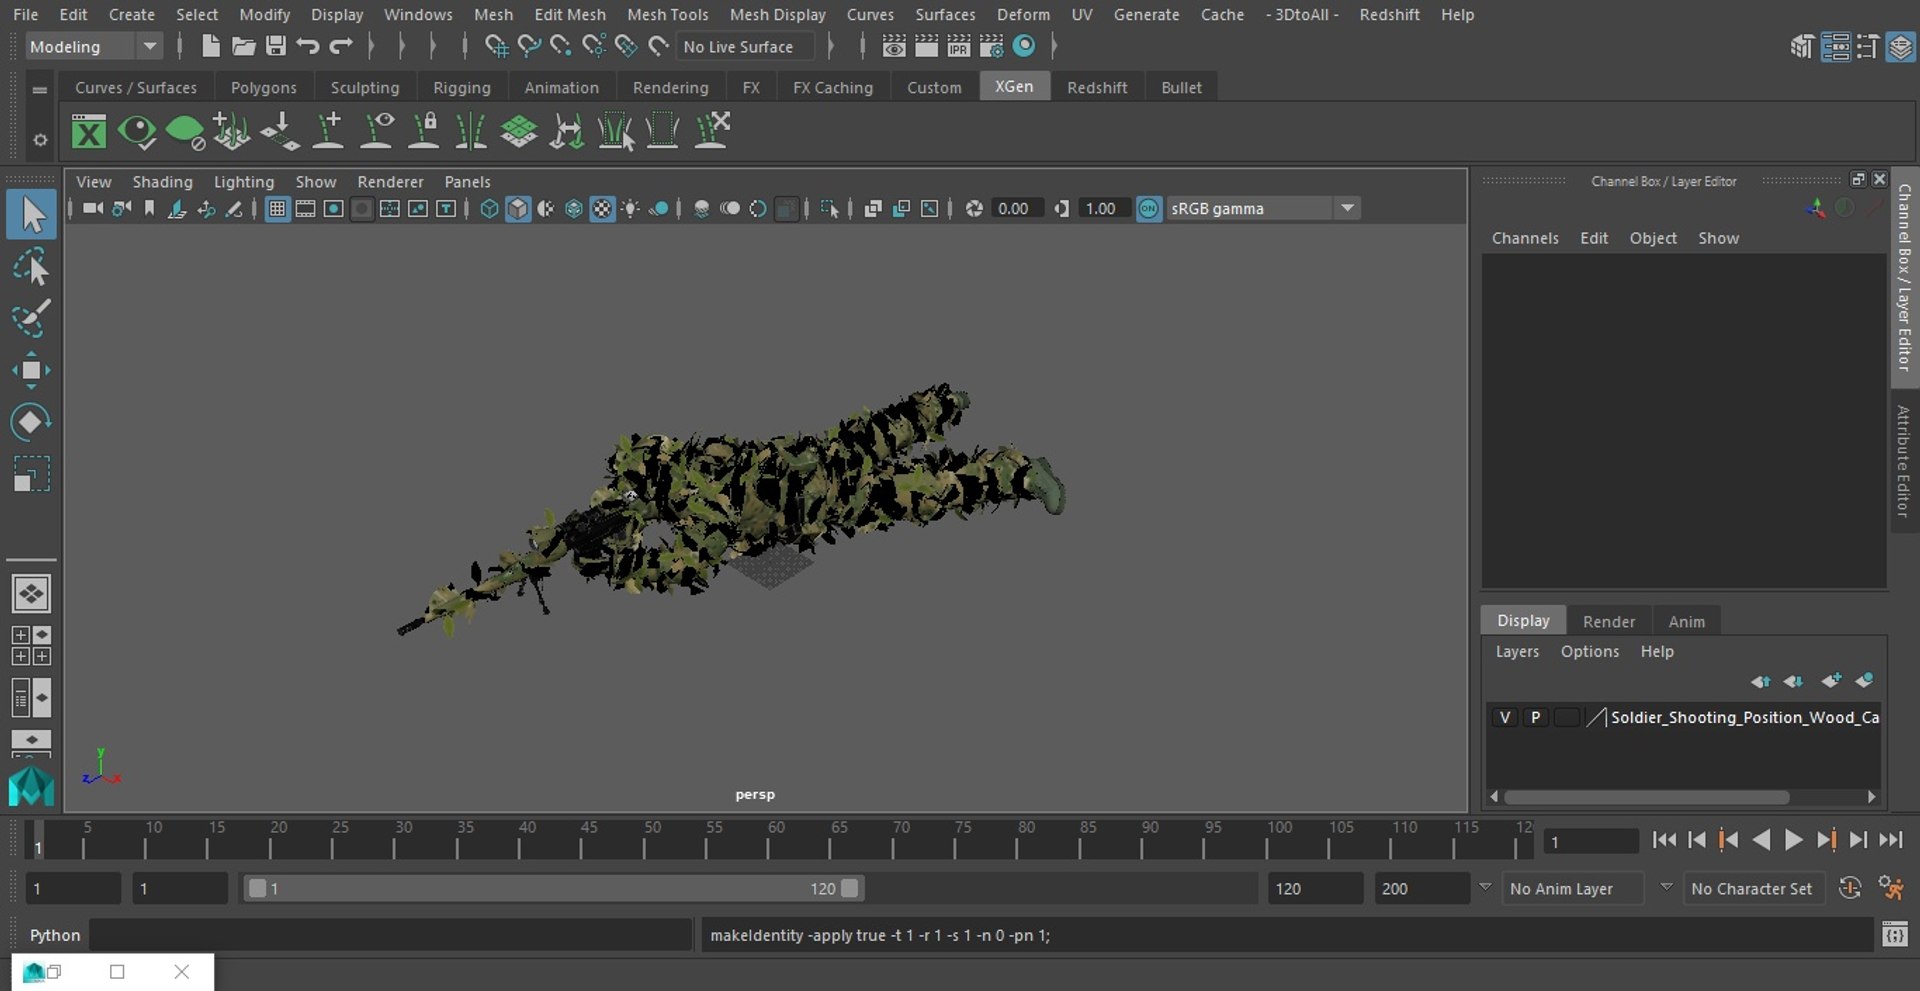Toggle textured display in viewport
Image resolution: width=1920 pixels, height=991 pixels.
(602, 208)
